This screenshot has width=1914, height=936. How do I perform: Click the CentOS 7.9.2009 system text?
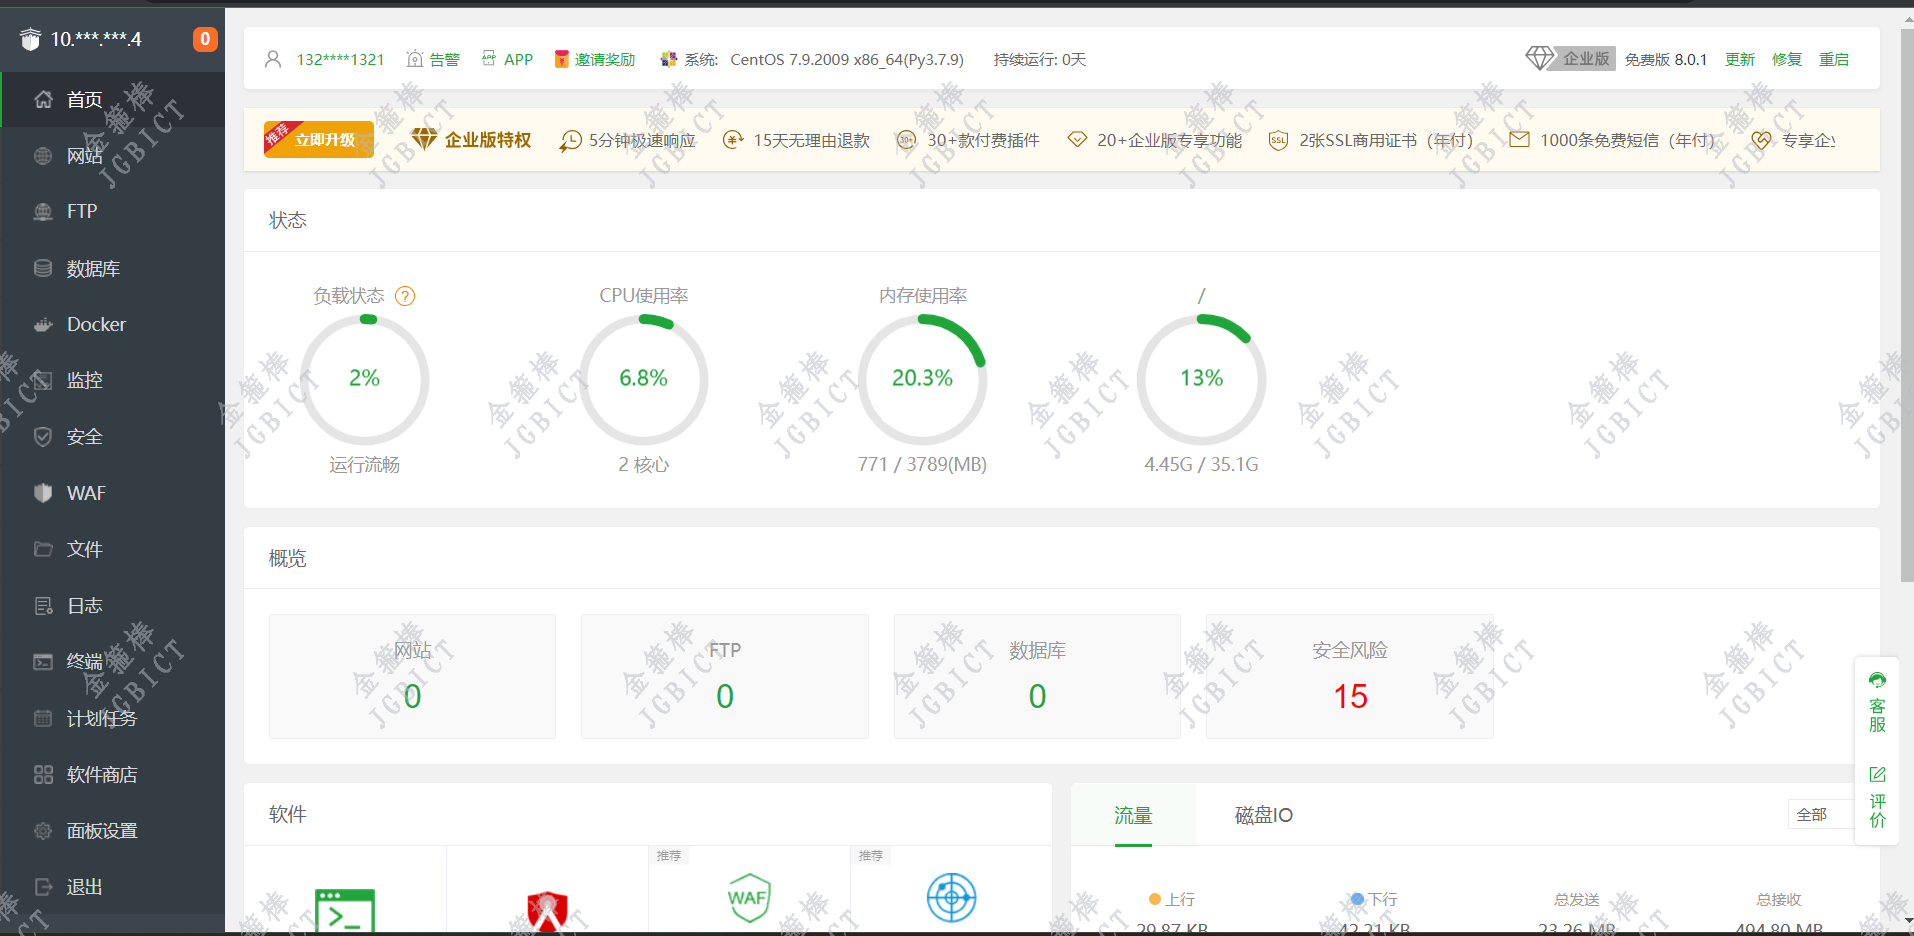(847, 59)
